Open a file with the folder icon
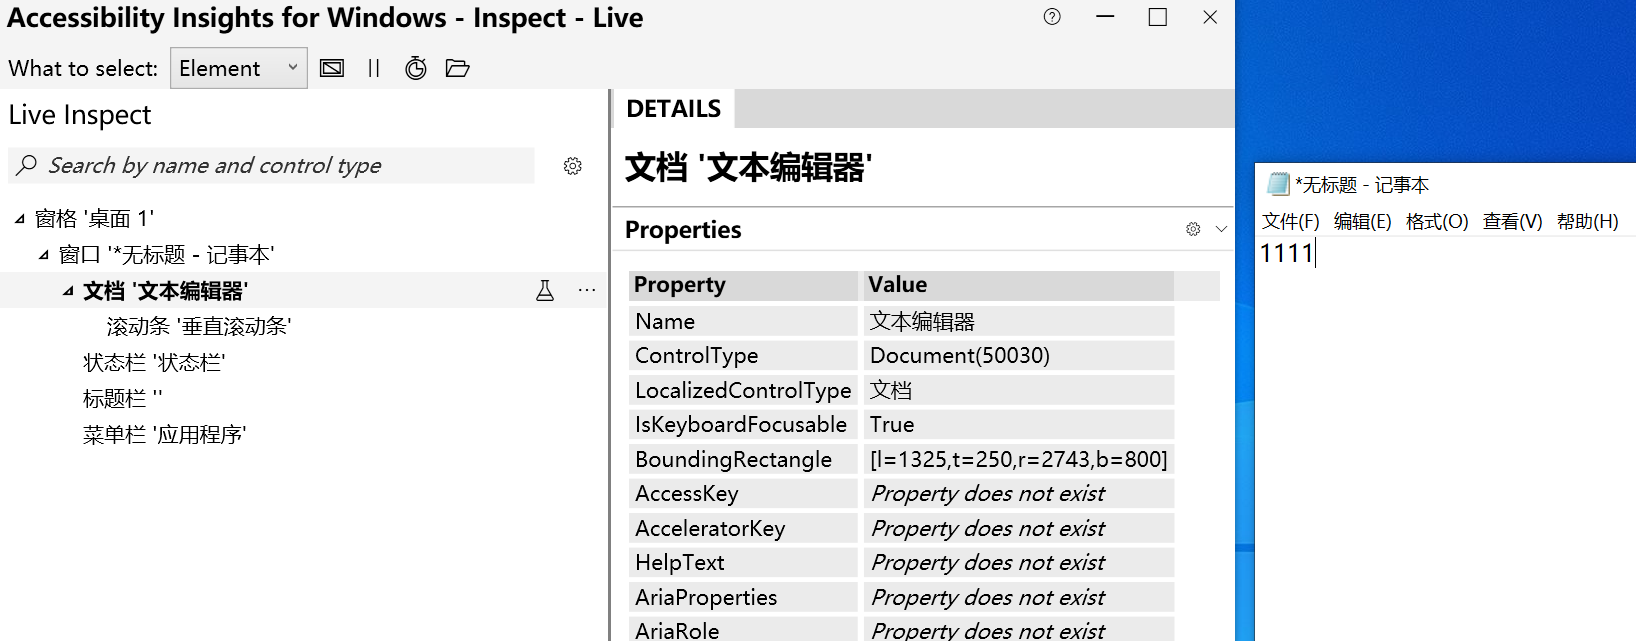This screenshot has width=1636, height=641. coord(457,68)
